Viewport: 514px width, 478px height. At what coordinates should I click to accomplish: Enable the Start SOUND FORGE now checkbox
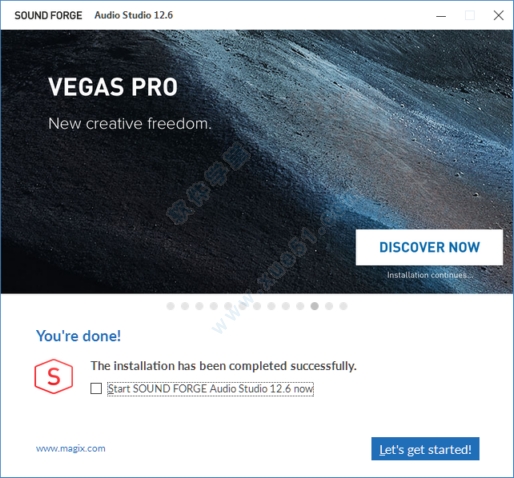[96, 388]
